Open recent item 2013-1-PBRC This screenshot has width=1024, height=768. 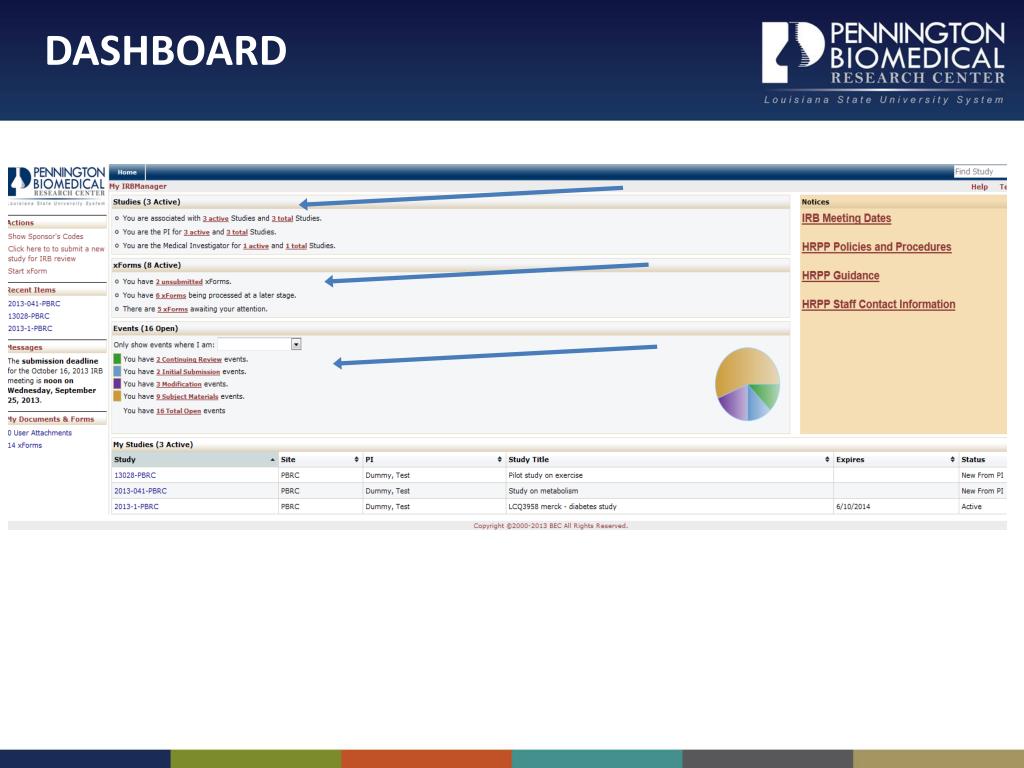(30, 328)
